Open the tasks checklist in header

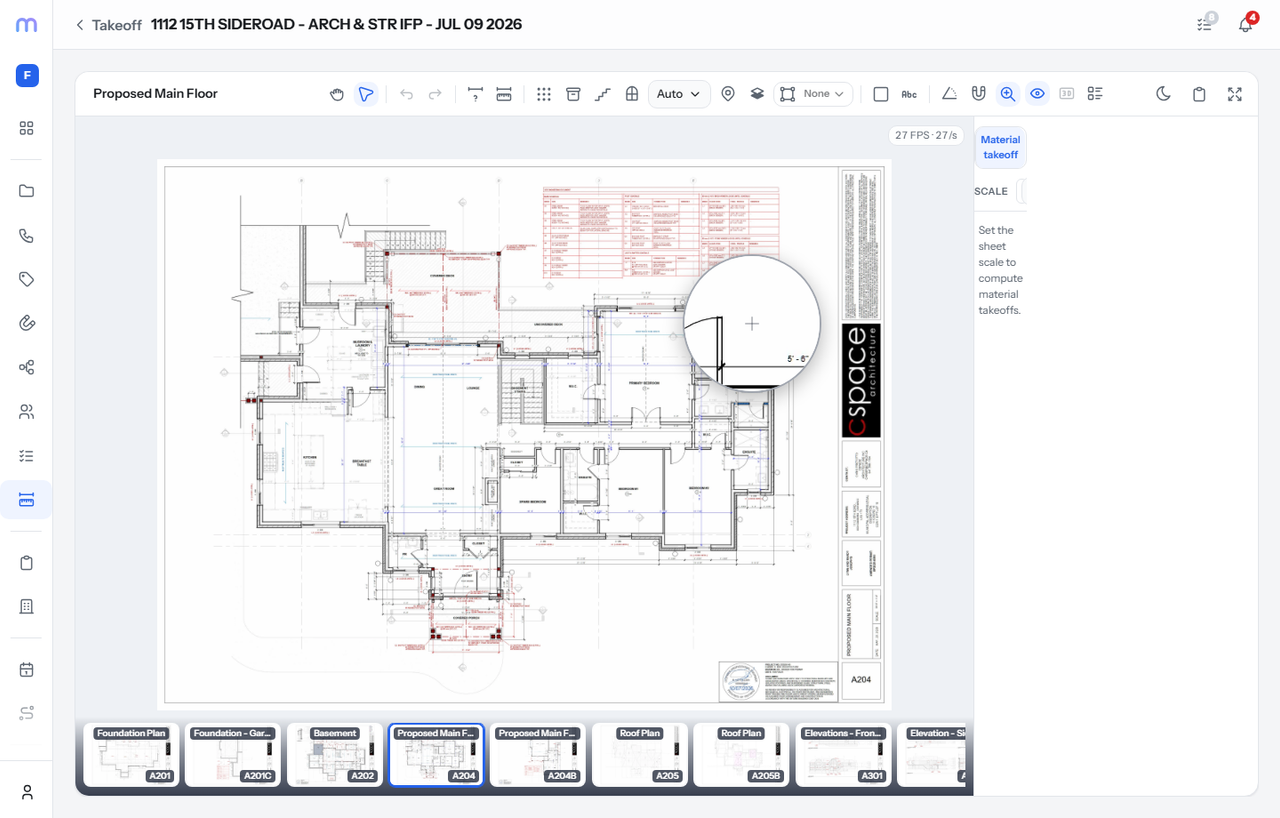coord(1205,25)
